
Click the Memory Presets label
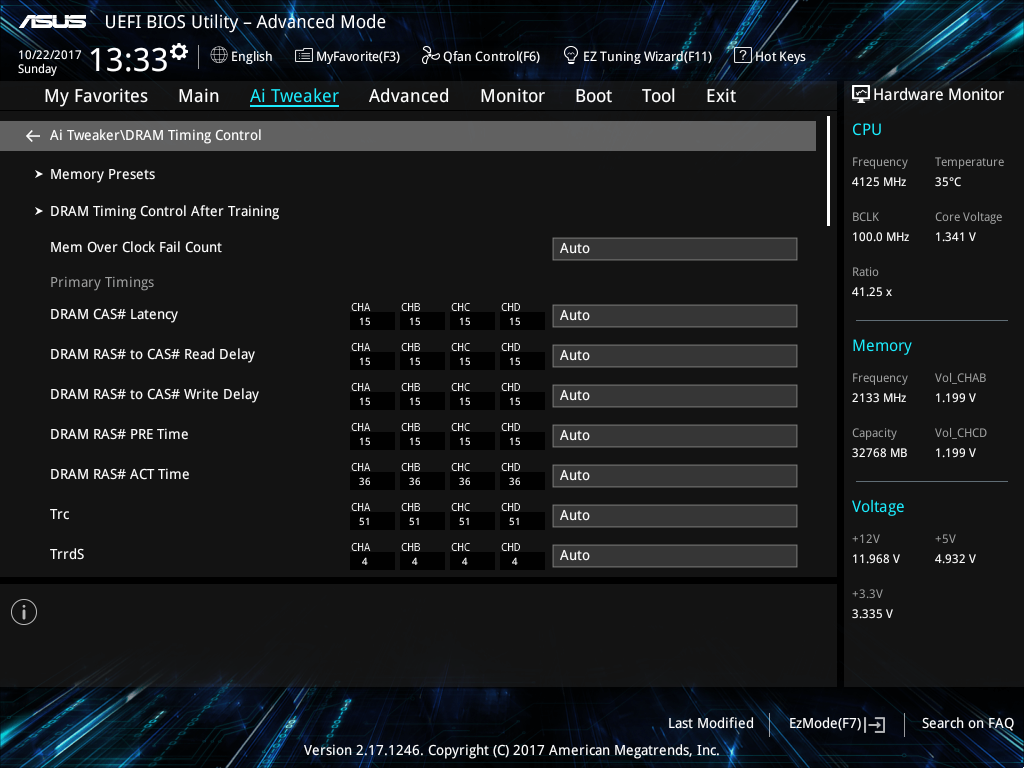pyautogui.click(x=103, y=174)
